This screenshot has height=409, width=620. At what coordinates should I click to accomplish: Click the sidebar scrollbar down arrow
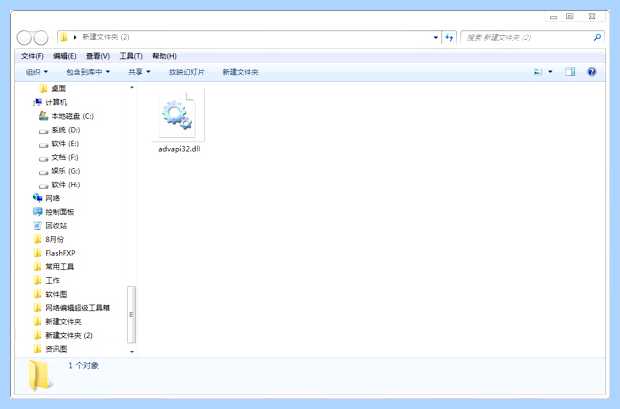(x=132, y=351)
